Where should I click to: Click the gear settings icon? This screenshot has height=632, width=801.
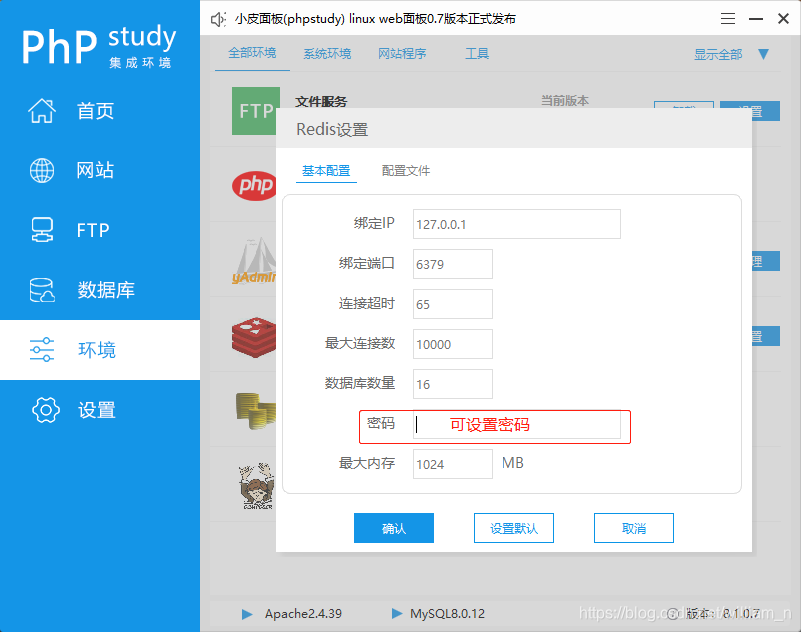(45, 410)
